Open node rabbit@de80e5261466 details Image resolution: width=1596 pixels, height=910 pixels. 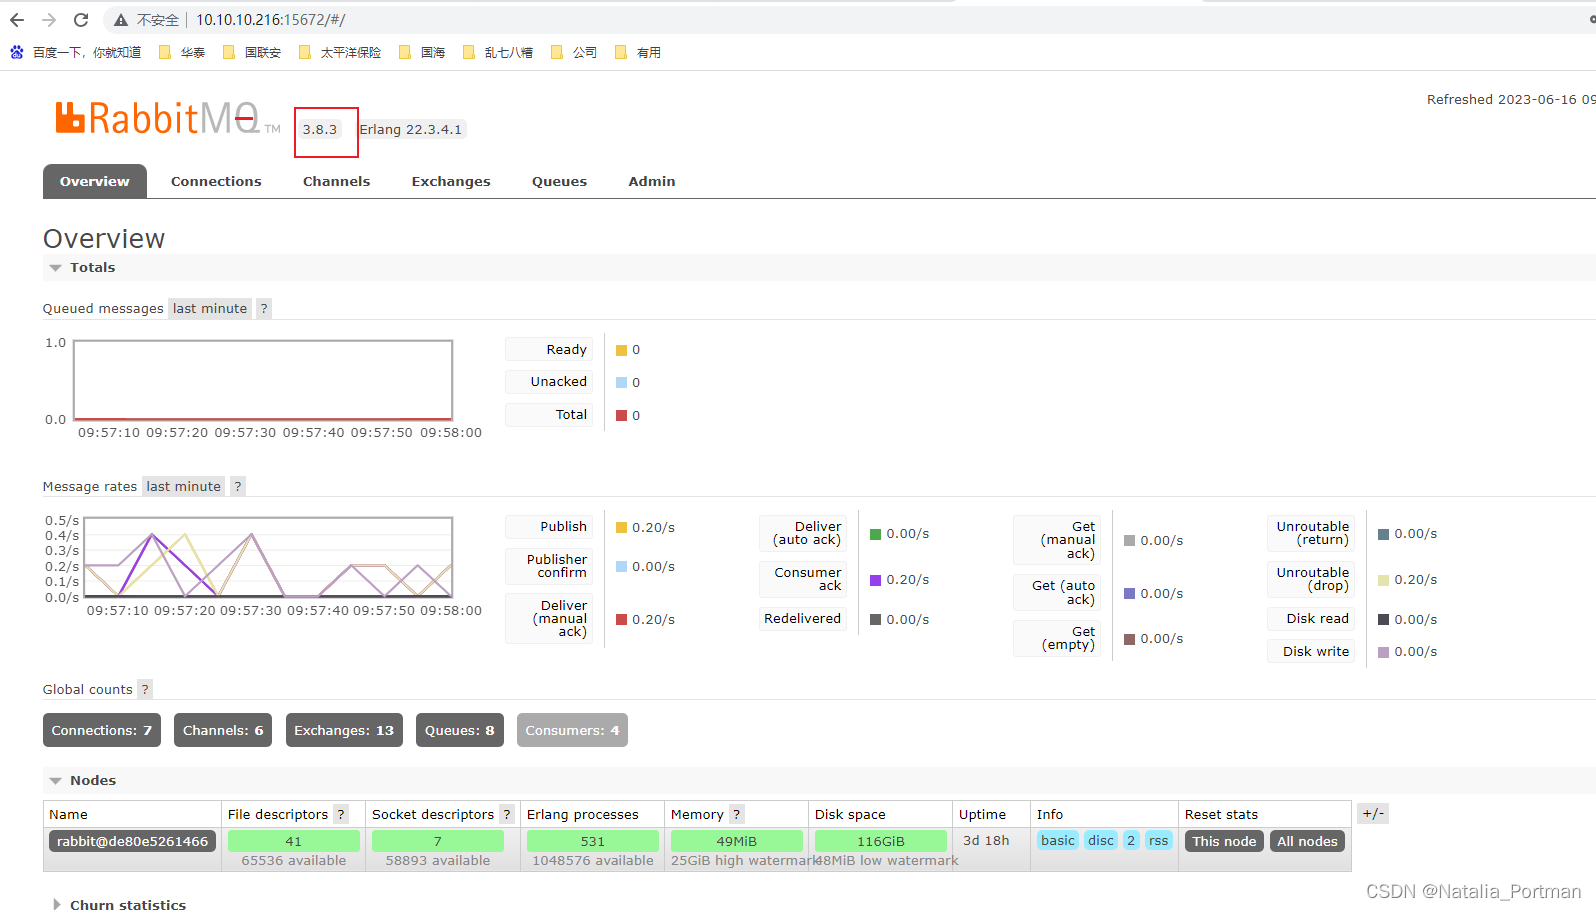pyautogui.click(x=133, y=841)
